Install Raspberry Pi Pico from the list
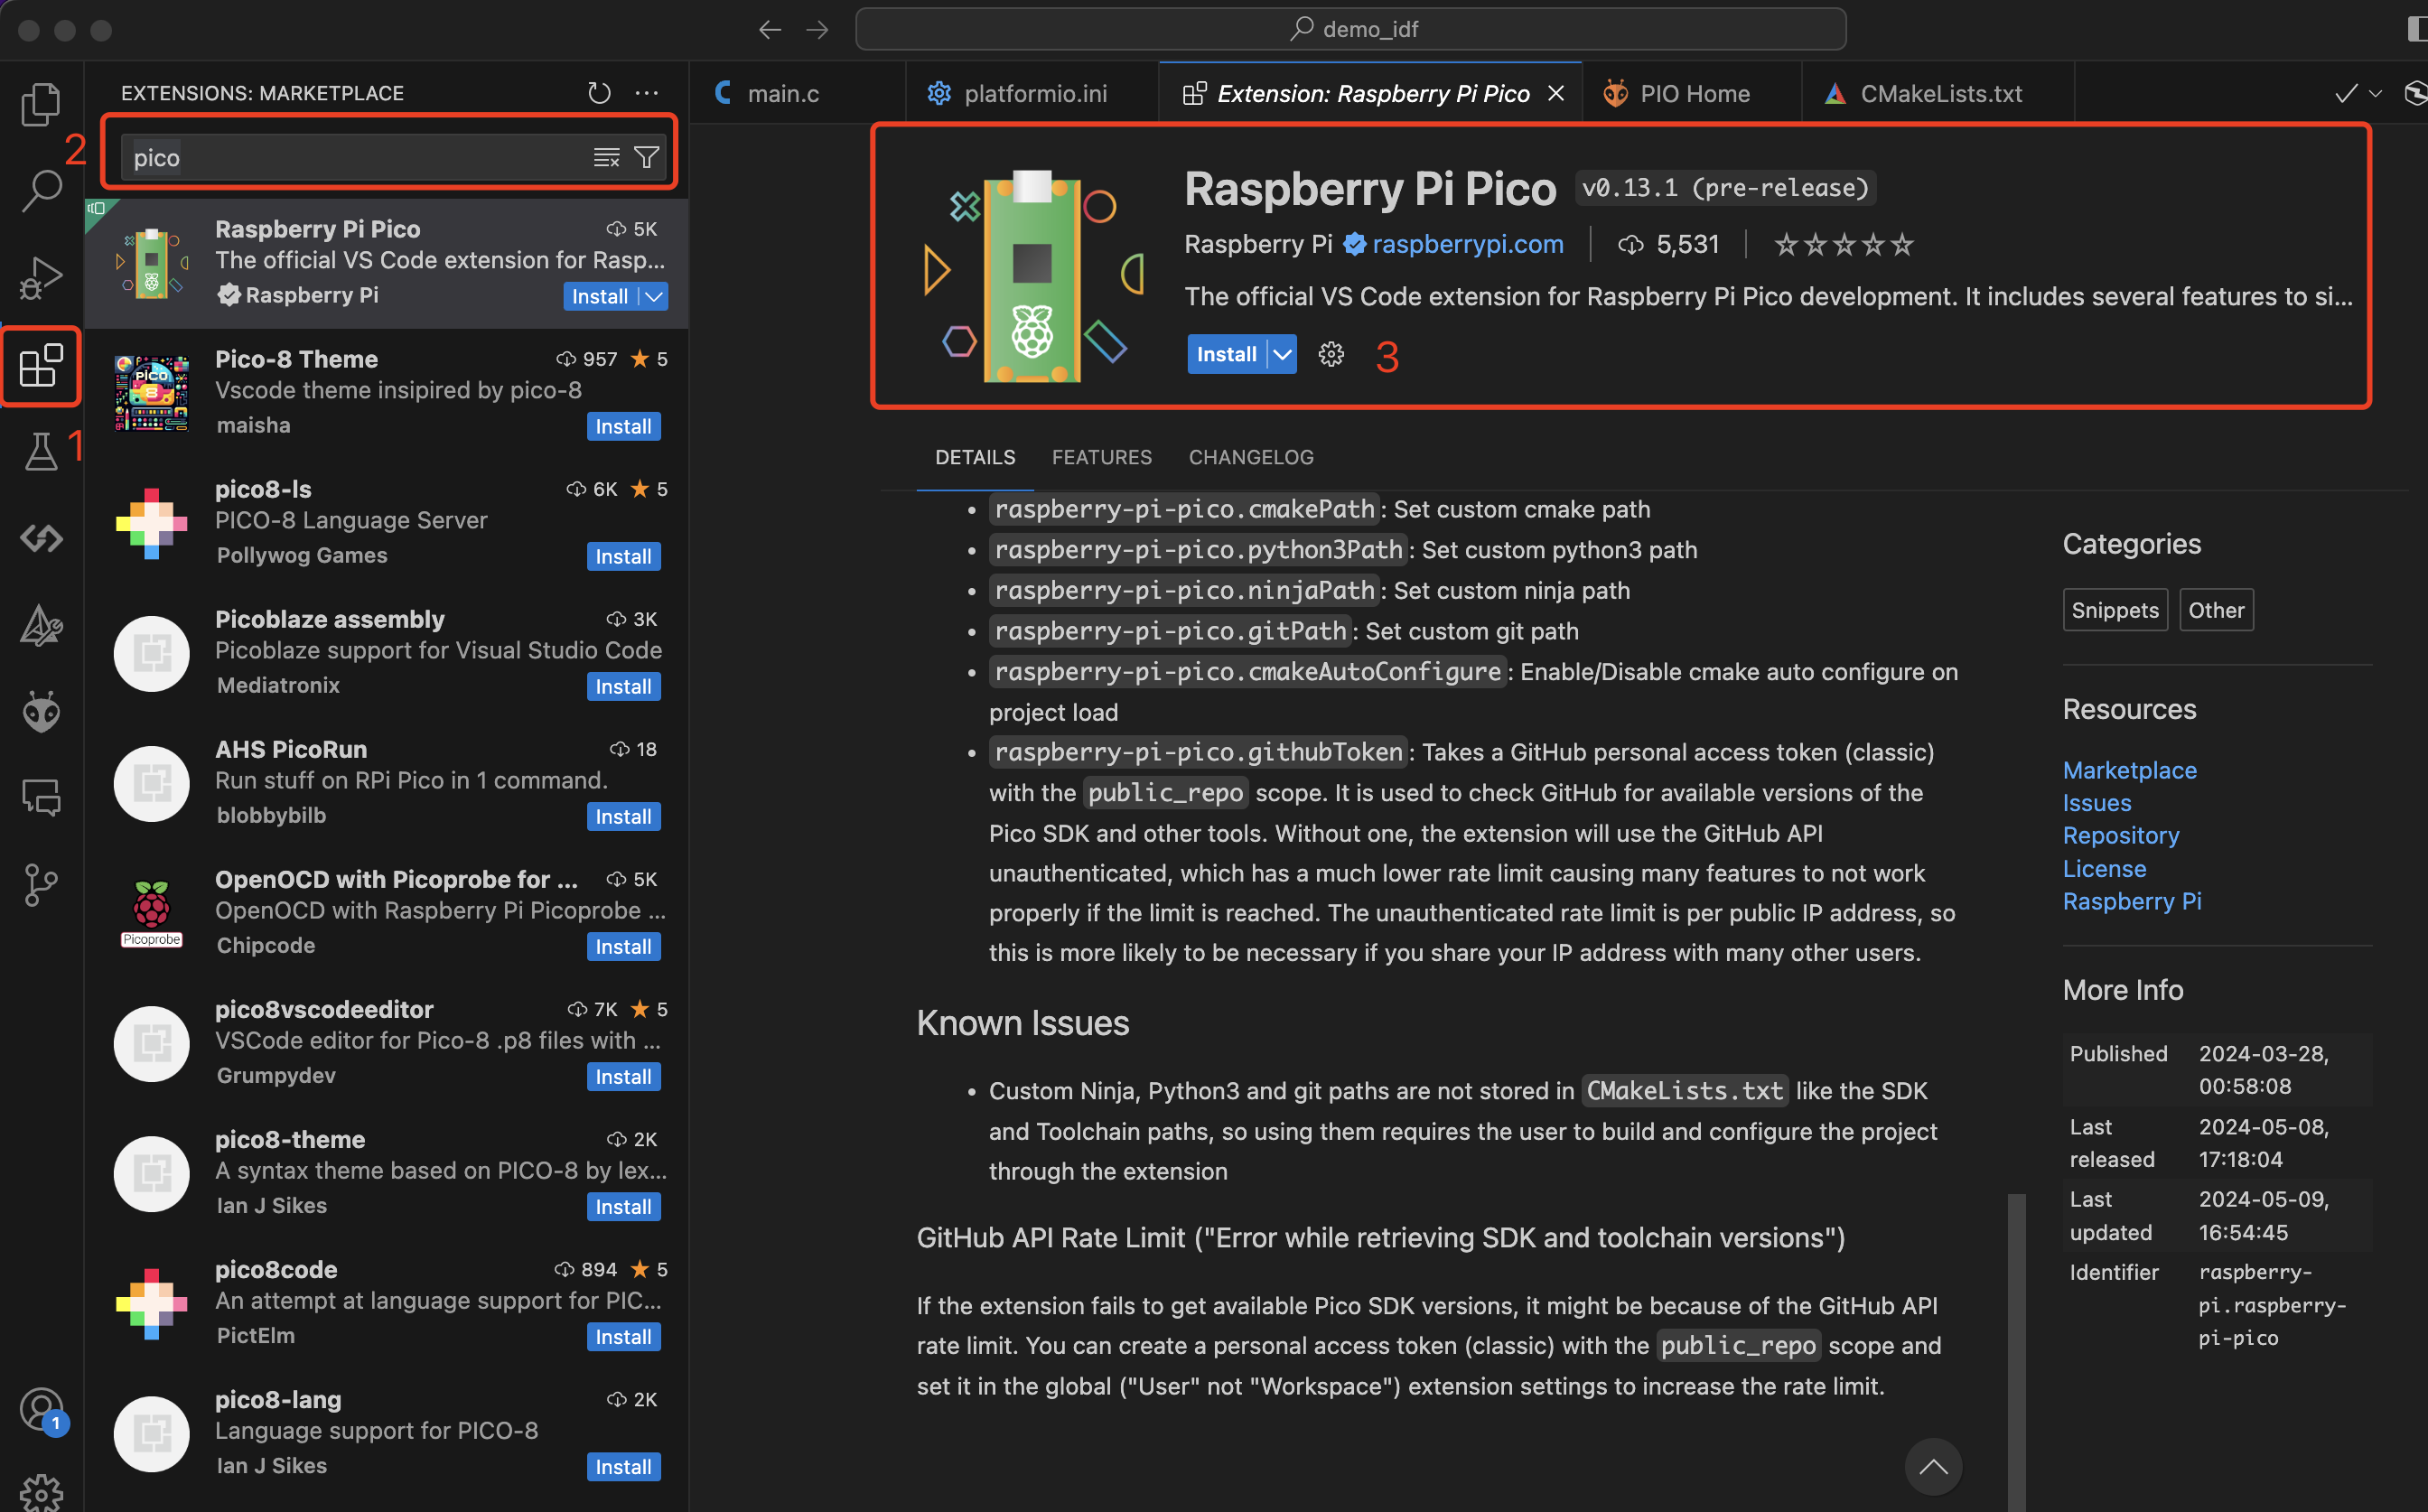2428x1512 pixels. [600, 296]
